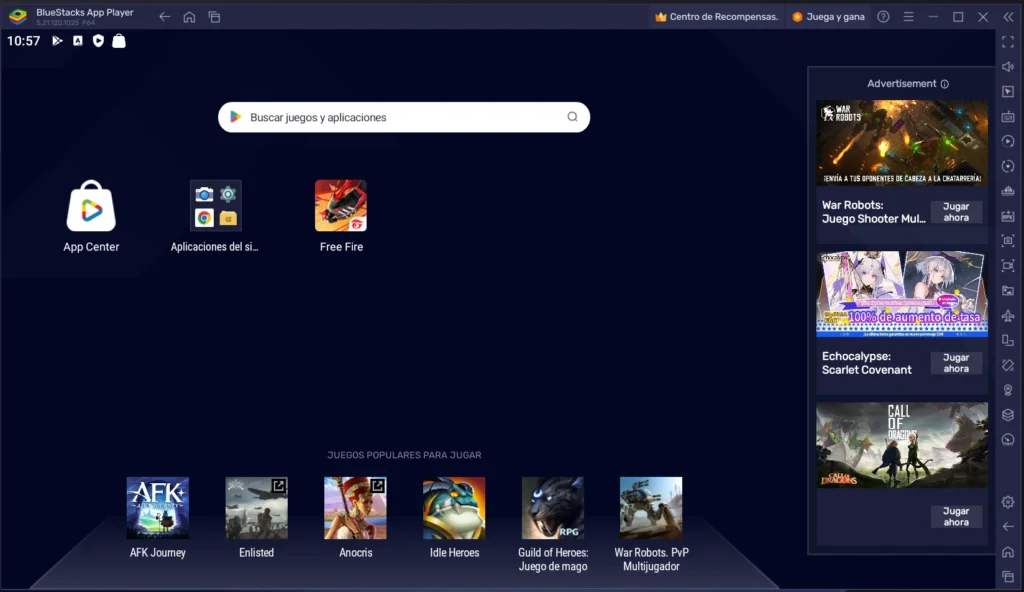
Task: Click the magnifier icon in search bar
Action: click(573, 117)
